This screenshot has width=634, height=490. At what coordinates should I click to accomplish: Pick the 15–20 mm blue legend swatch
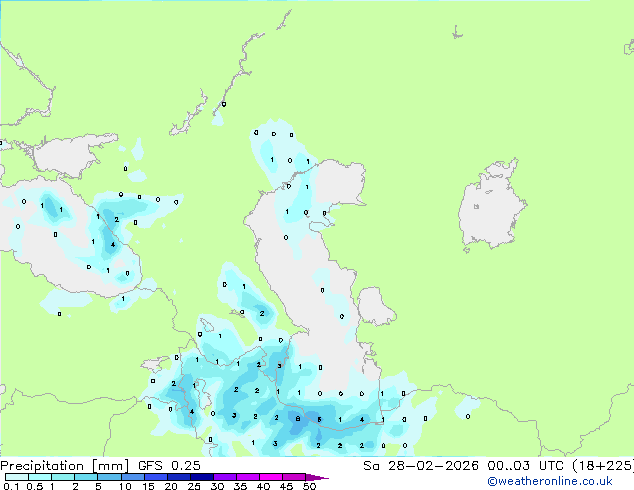click(x=155, y=477)
